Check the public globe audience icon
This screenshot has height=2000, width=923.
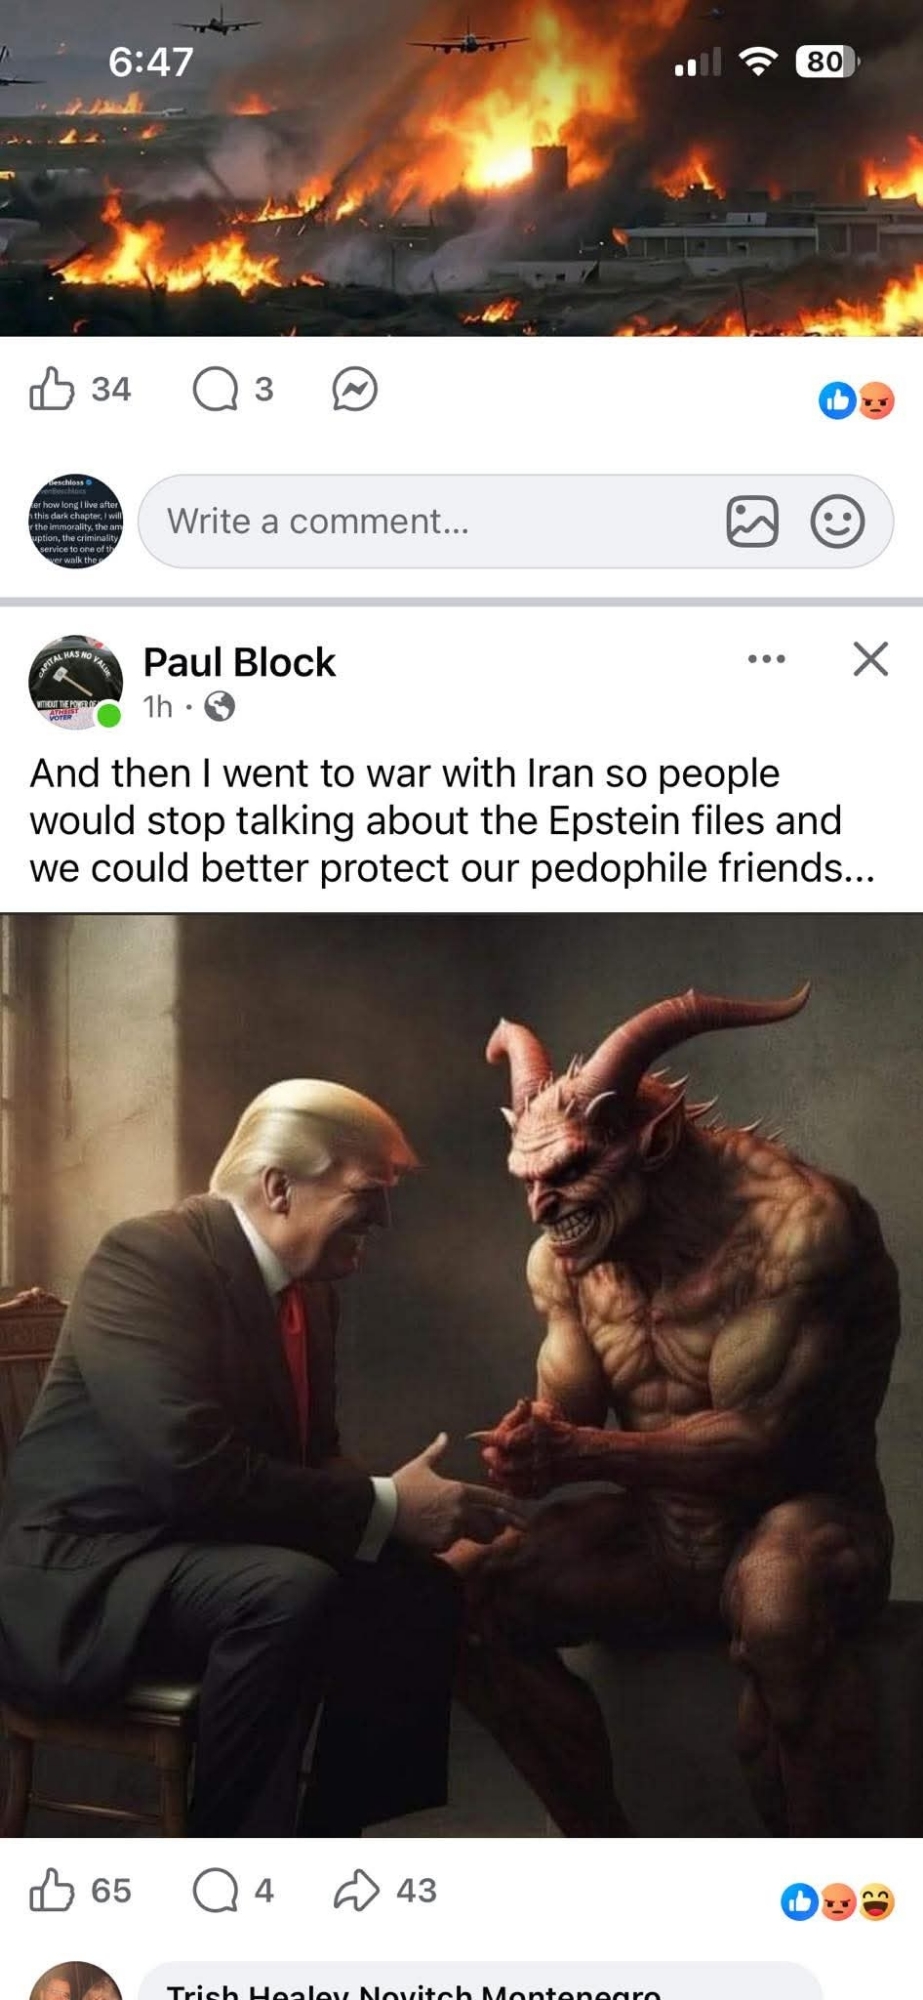pos(220,707)
